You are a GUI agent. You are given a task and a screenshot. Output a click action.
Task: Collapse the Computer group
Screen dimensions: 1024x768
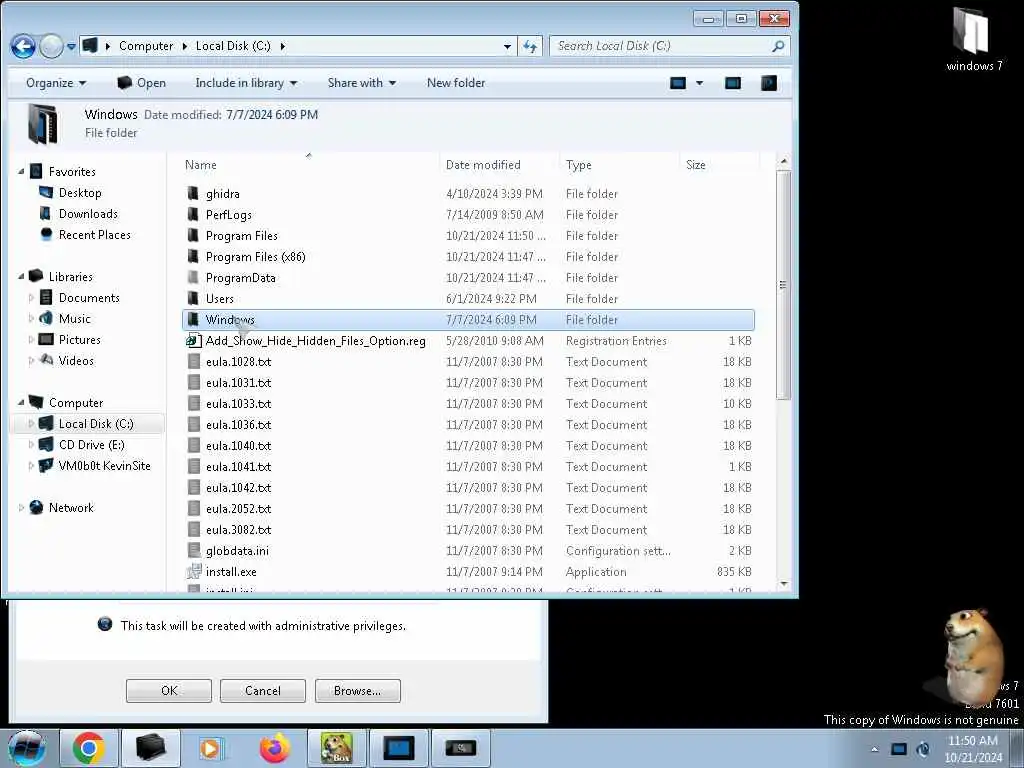point(22,402)
